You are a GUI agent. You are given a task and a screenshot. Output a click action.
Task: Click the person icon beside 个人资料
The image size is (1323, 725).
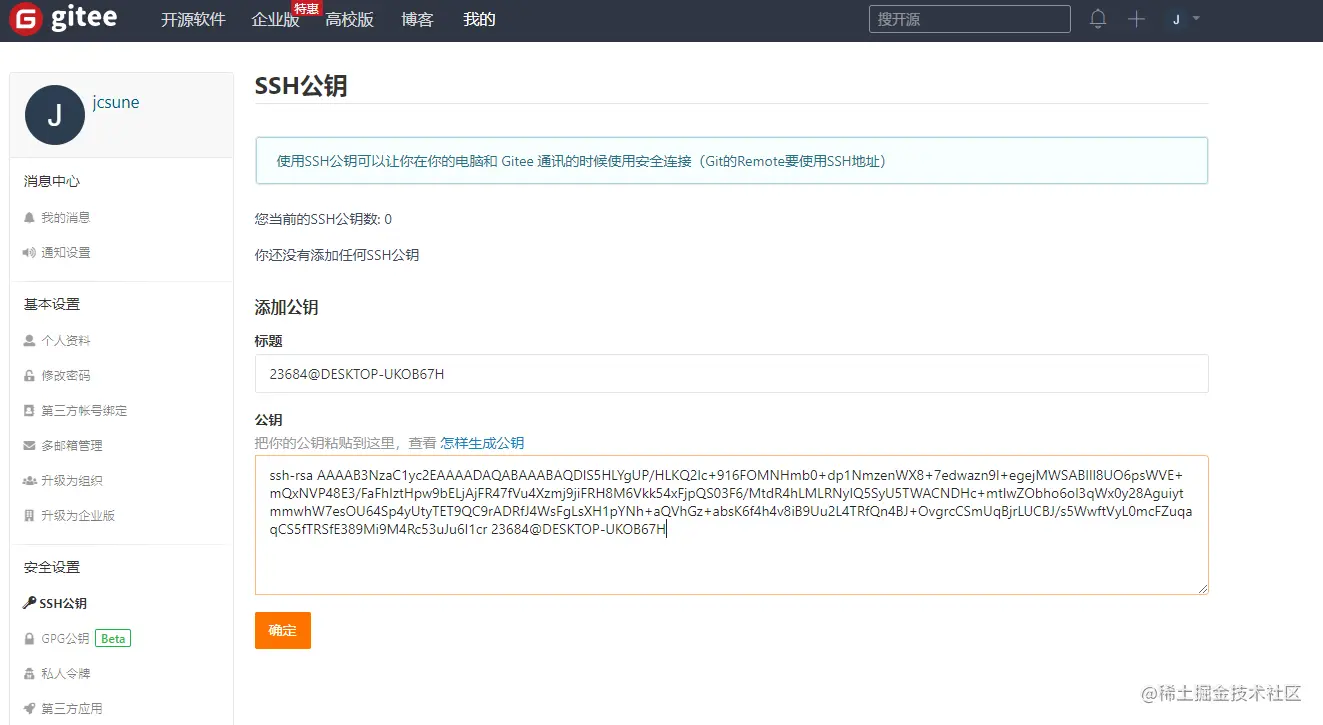point(29,340)
